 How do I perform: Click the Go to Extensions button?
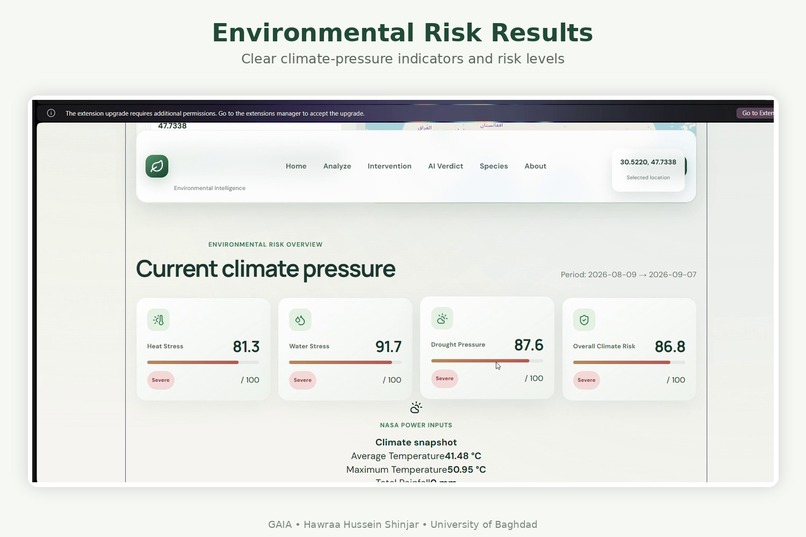pos(756,113)
